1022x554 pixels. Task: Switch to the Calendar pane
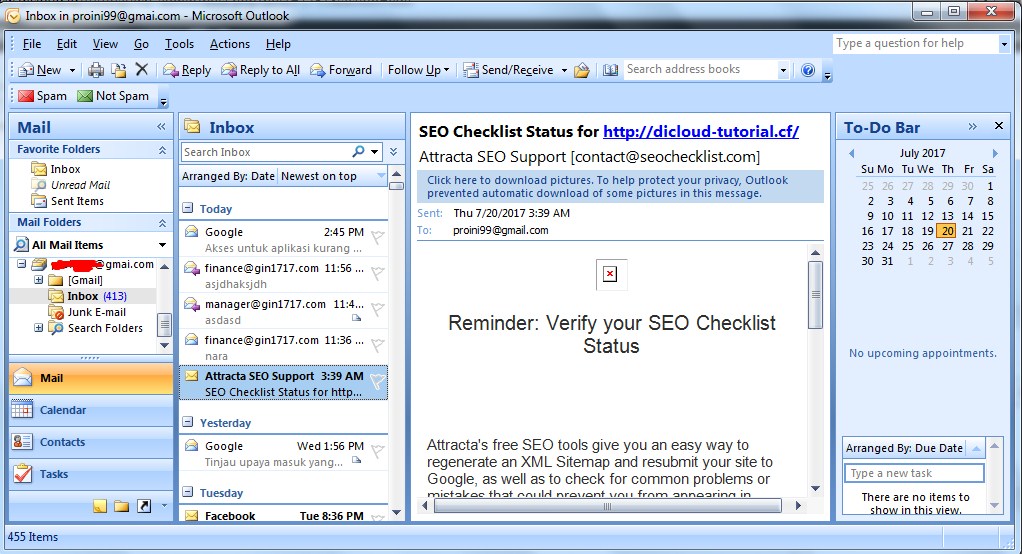[x=91, y=410]
